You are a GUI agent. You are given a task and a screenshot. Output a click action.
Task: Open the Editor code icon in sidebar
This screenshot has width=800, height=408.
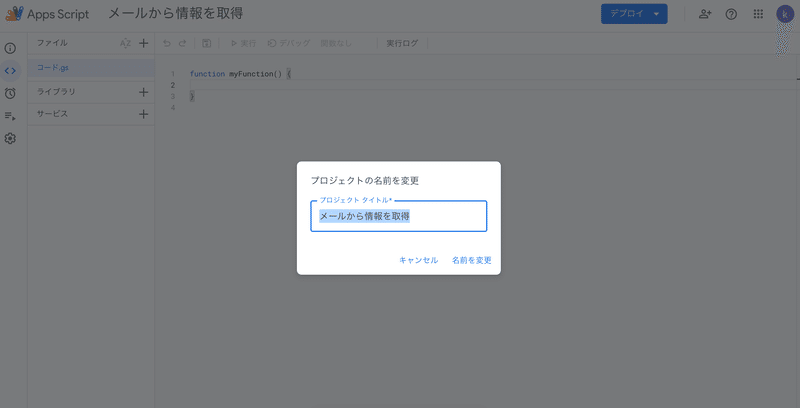10,71
